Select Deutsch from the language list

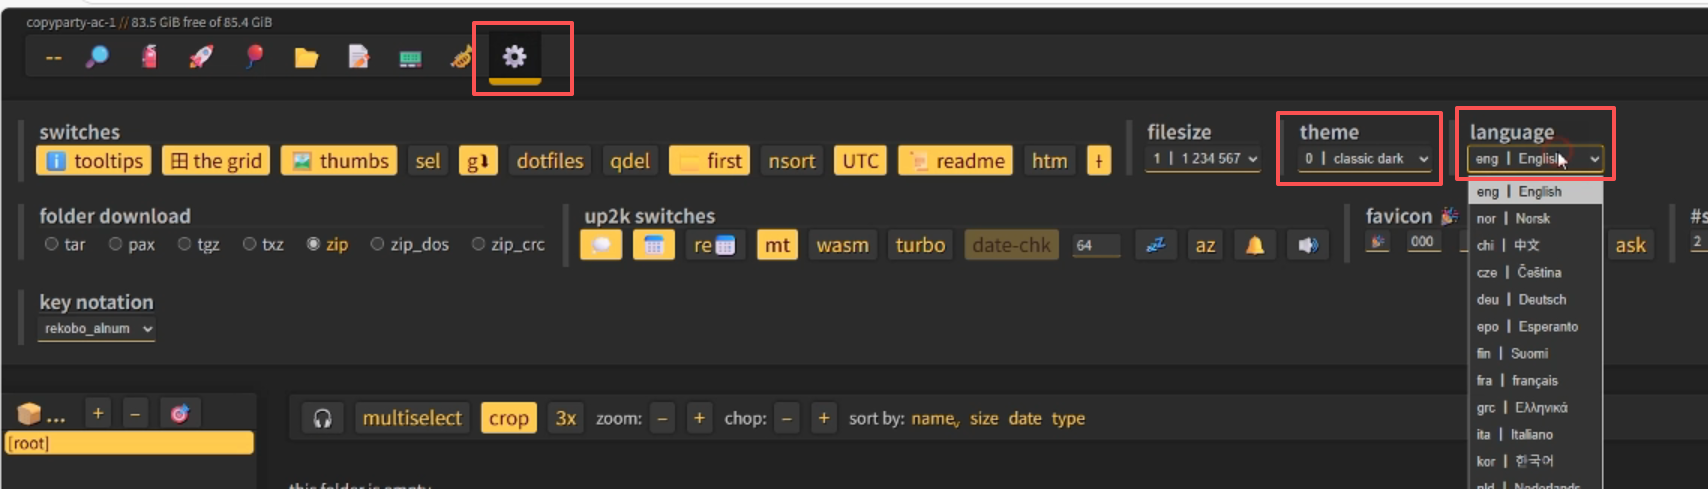pyautogui.click(x=1534, y=300)
